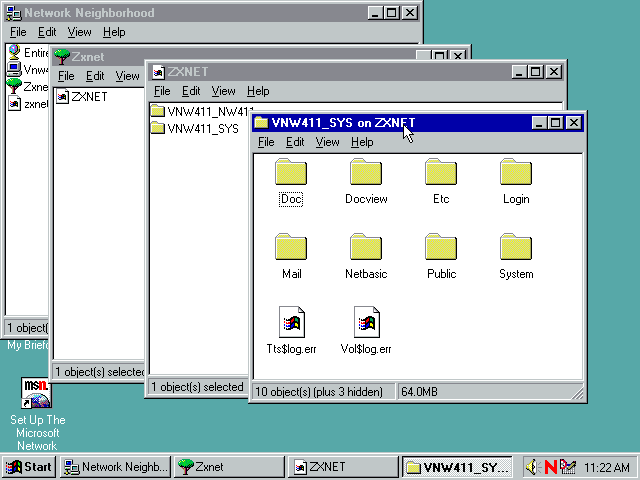This screenshot has height=480, width=640.
Task: Minimize the ZXNET window
Action: (519, 72)
